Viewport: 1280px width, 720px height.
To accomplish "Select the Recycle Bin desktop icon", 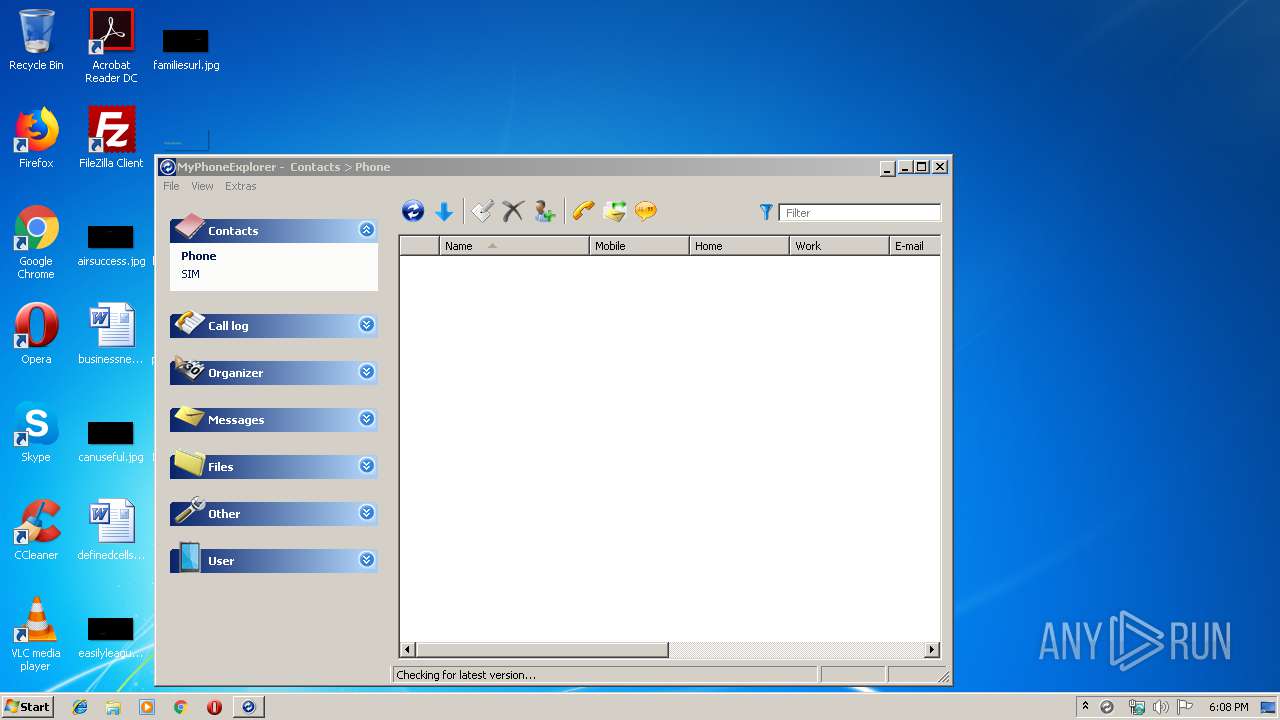I will click(x=36, y=40).
